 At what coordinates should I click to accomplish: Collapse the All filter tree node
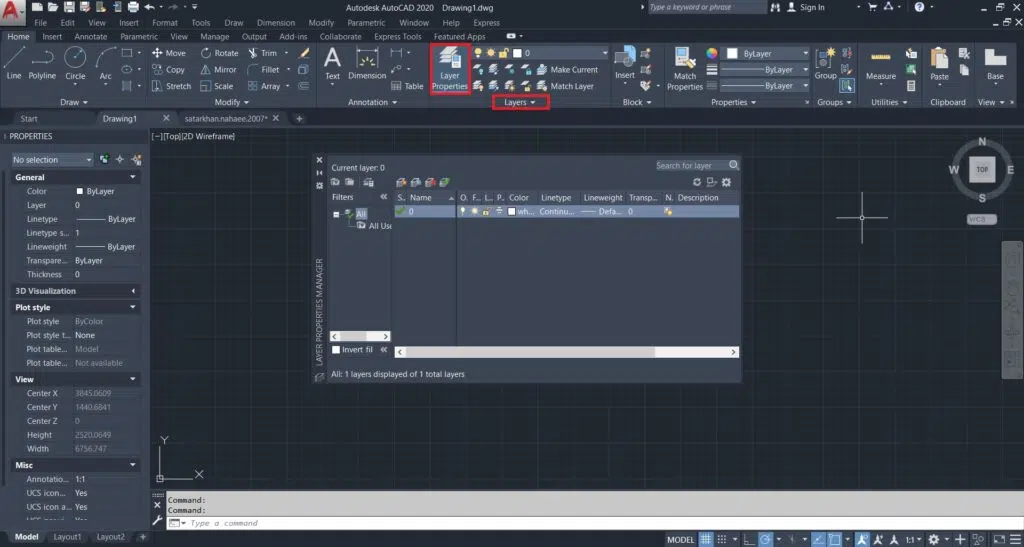(337, 214)
